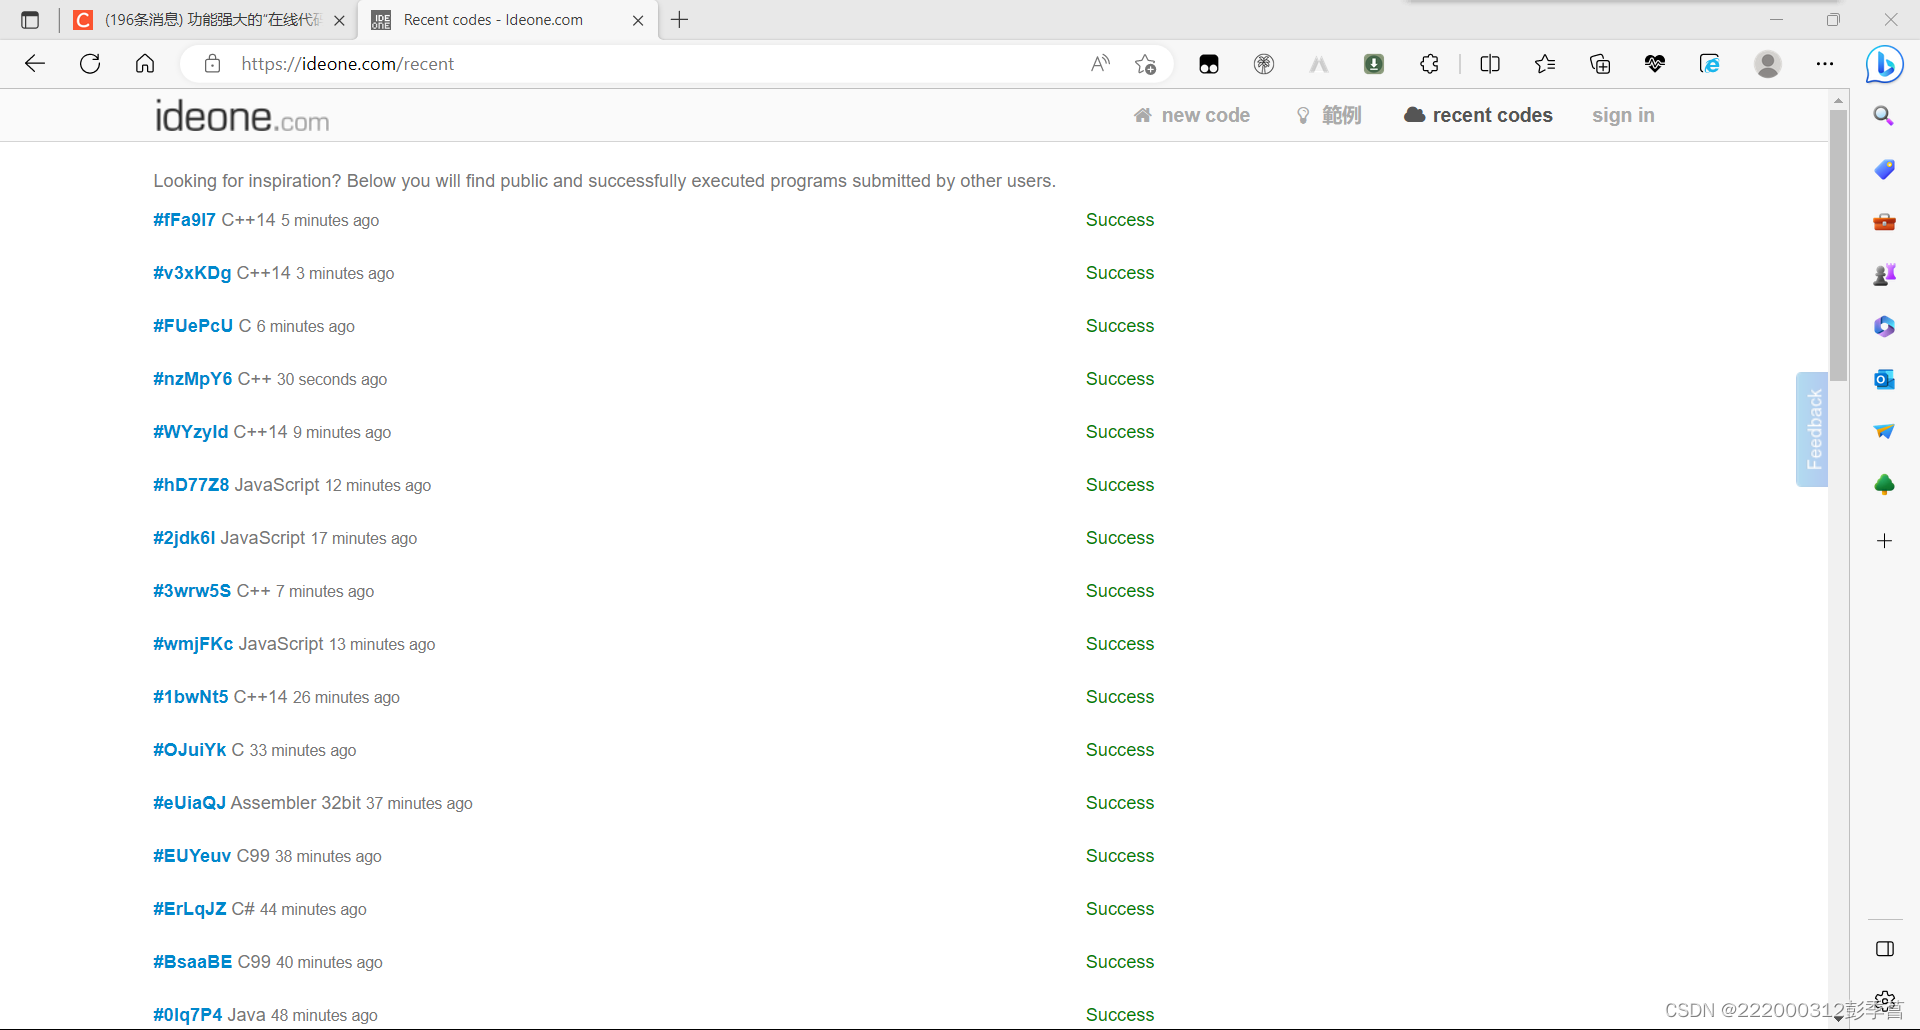Open code #eUiaQJ
Screen dimensions: 1920x1030
189,803
